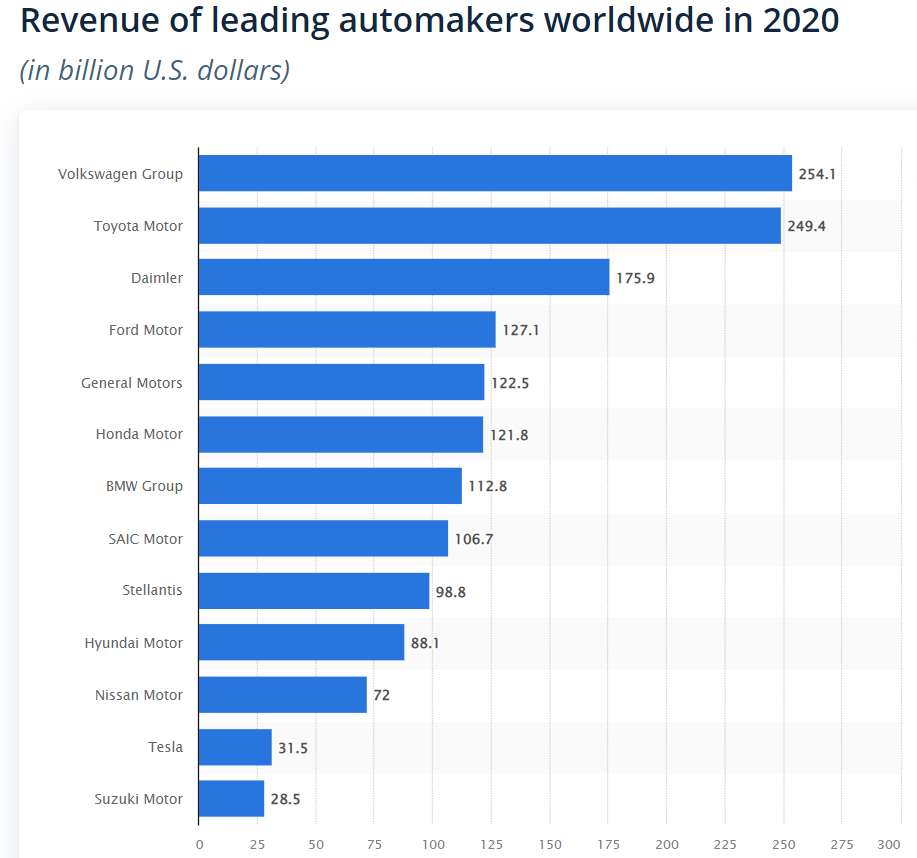Image resolution: width=917 pixels, height=858 pixels.
Task: Click the 300 axis tick label
Action: [889, 845]
